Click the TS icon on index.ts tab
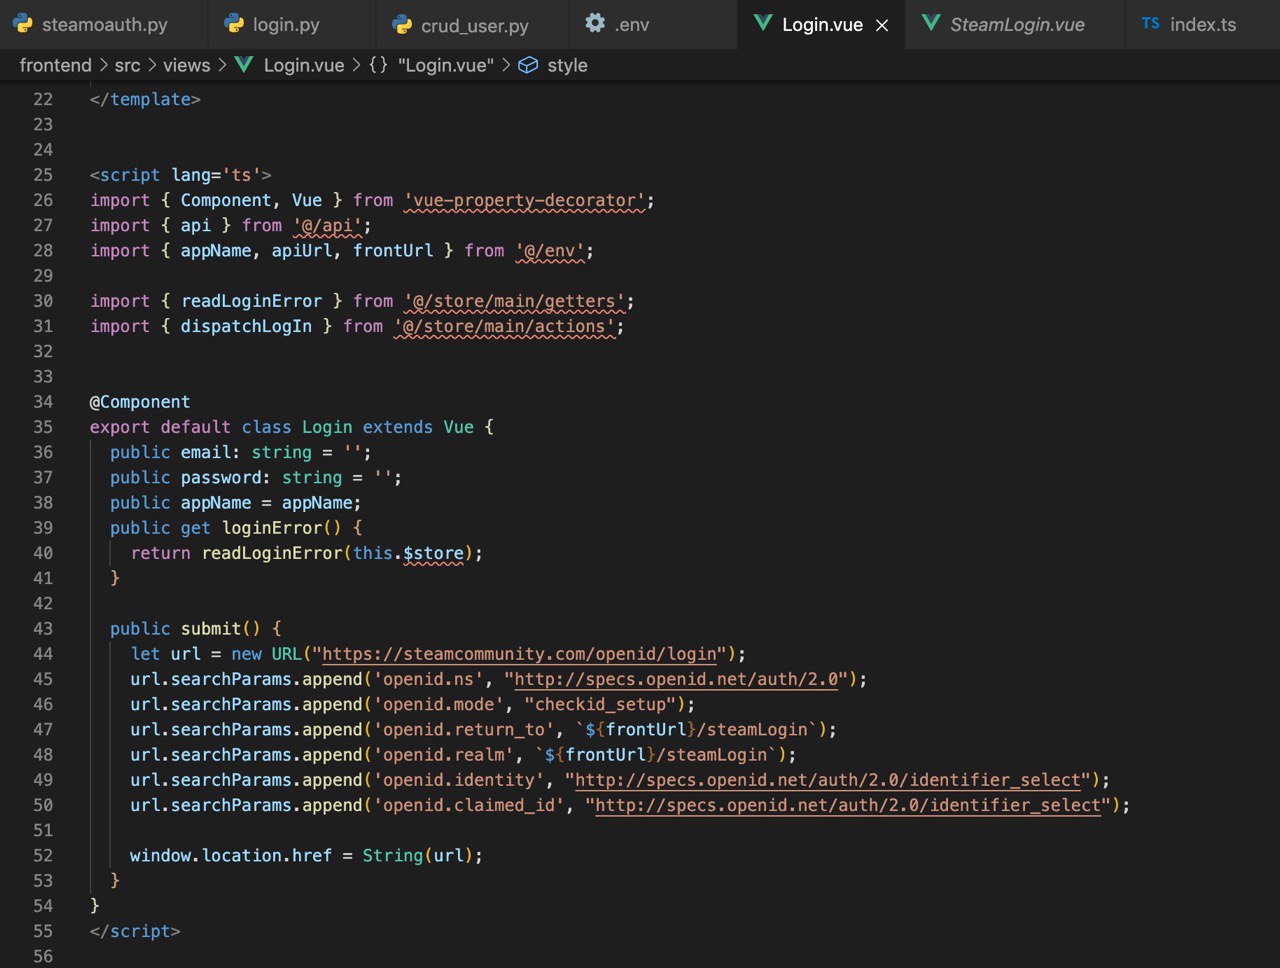This screenshot has width=1280, height=968. pos(1151,23)
